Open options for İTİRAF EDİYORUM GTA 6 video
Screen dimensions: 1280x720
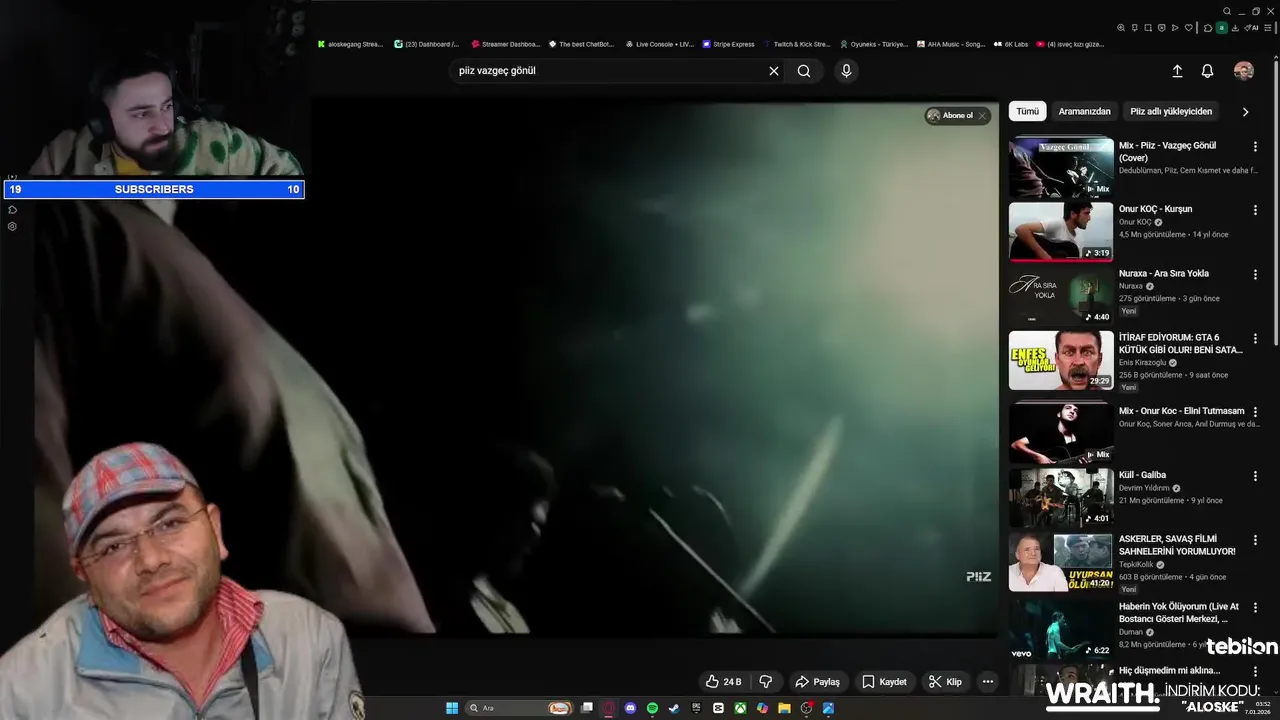pos(1255,339)
